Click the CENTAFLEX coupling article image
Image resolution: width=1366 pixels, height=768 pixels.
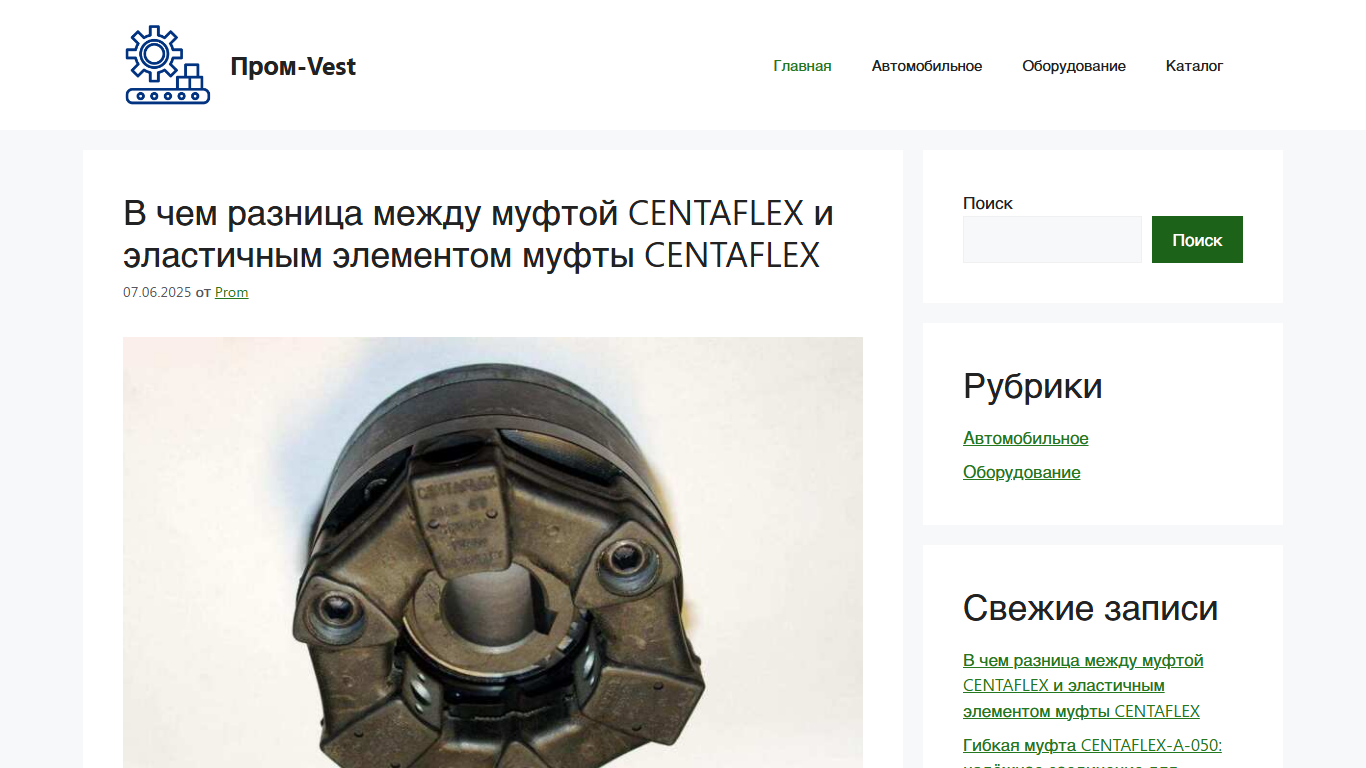pyautogui.click(x=493, y=552)
